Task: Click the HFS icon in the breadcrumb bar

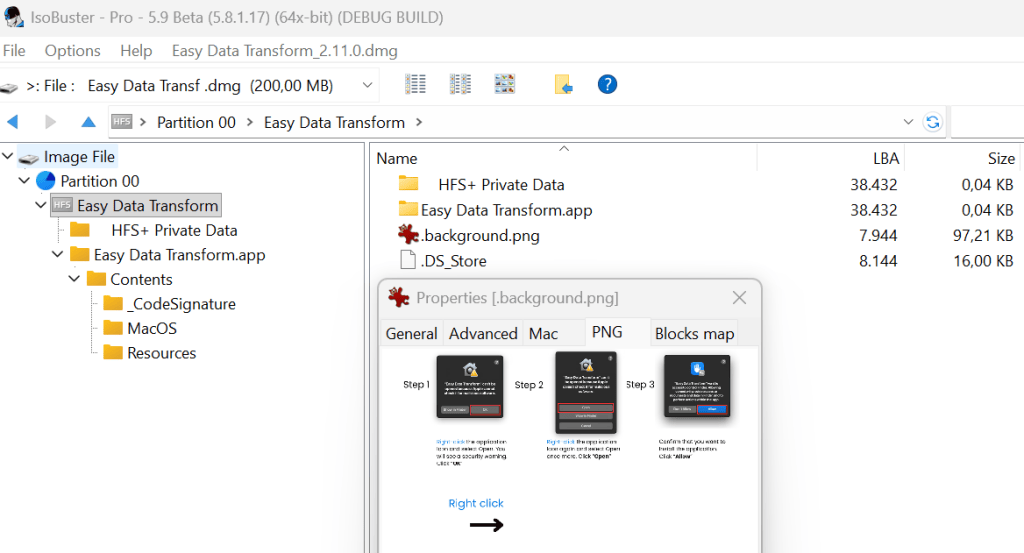Action: click(x=121, y=122)
